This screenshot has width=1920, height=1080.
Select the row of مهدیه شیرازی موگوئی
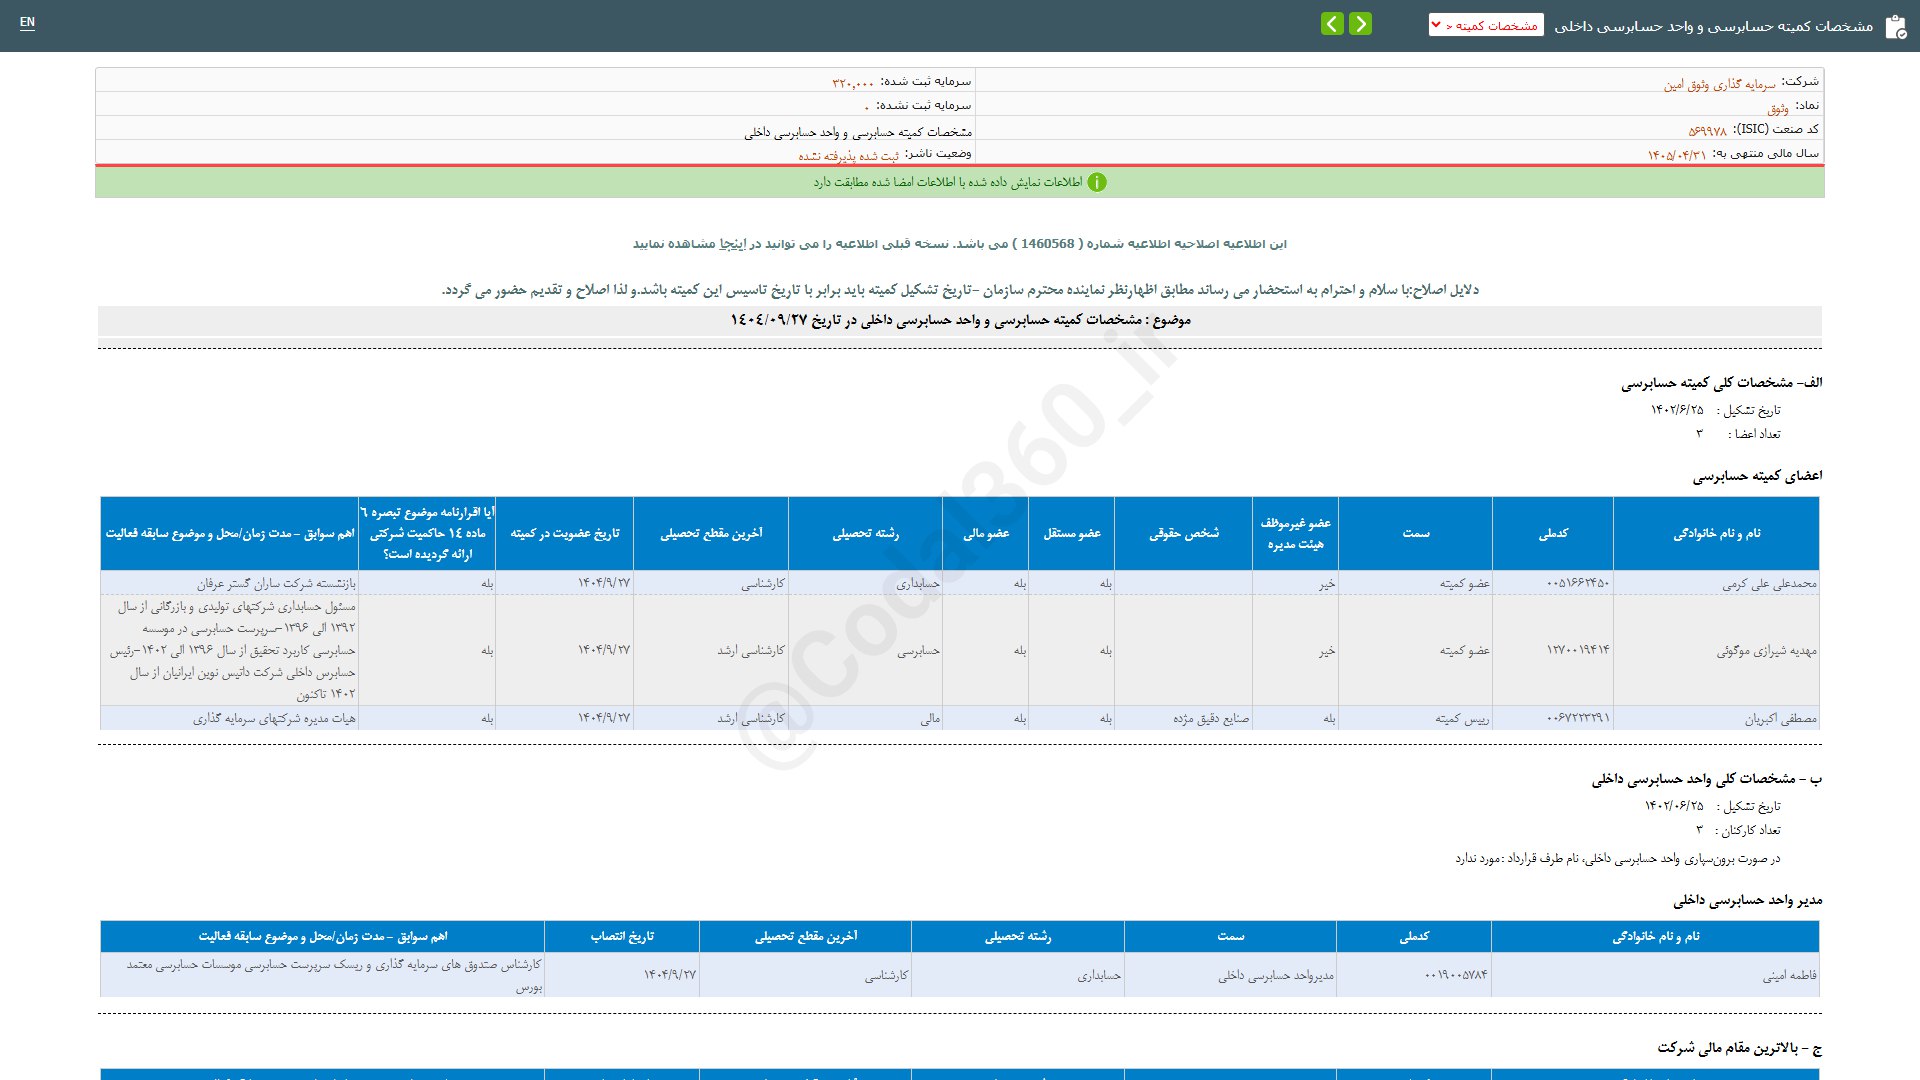click(x=1766, y=651)
